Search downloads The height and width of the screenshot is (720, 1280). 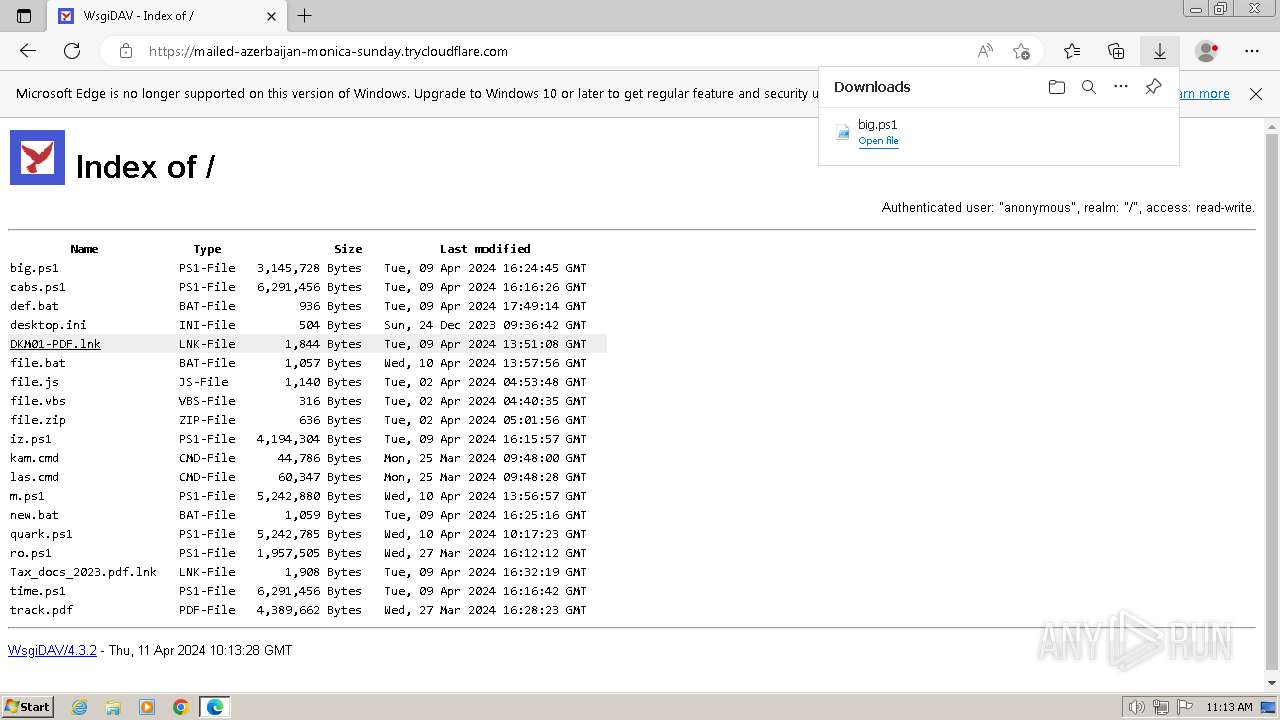pos(1089,87)
